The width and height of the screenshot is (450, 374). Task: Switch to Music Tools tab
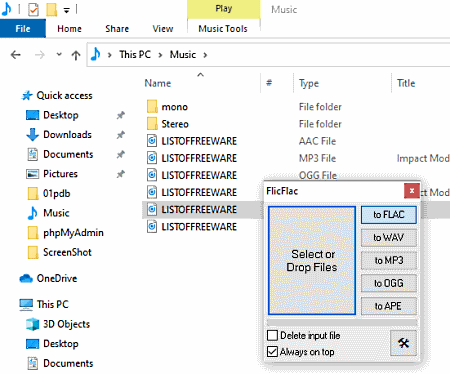[x=223, y=29]
